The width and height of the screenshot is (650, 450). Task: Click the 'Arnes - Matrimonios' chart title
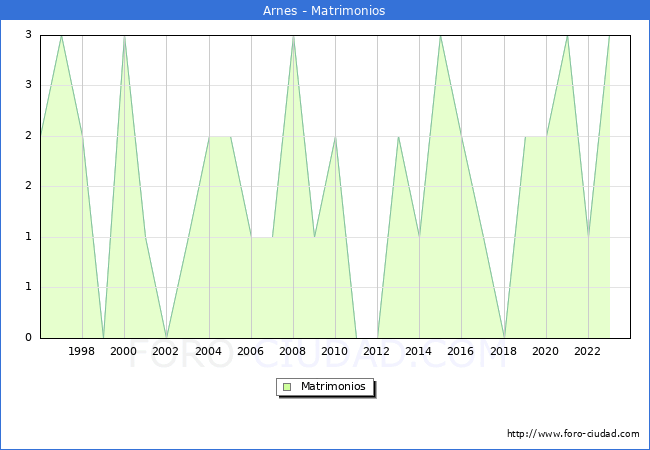(x=325, y=10)
